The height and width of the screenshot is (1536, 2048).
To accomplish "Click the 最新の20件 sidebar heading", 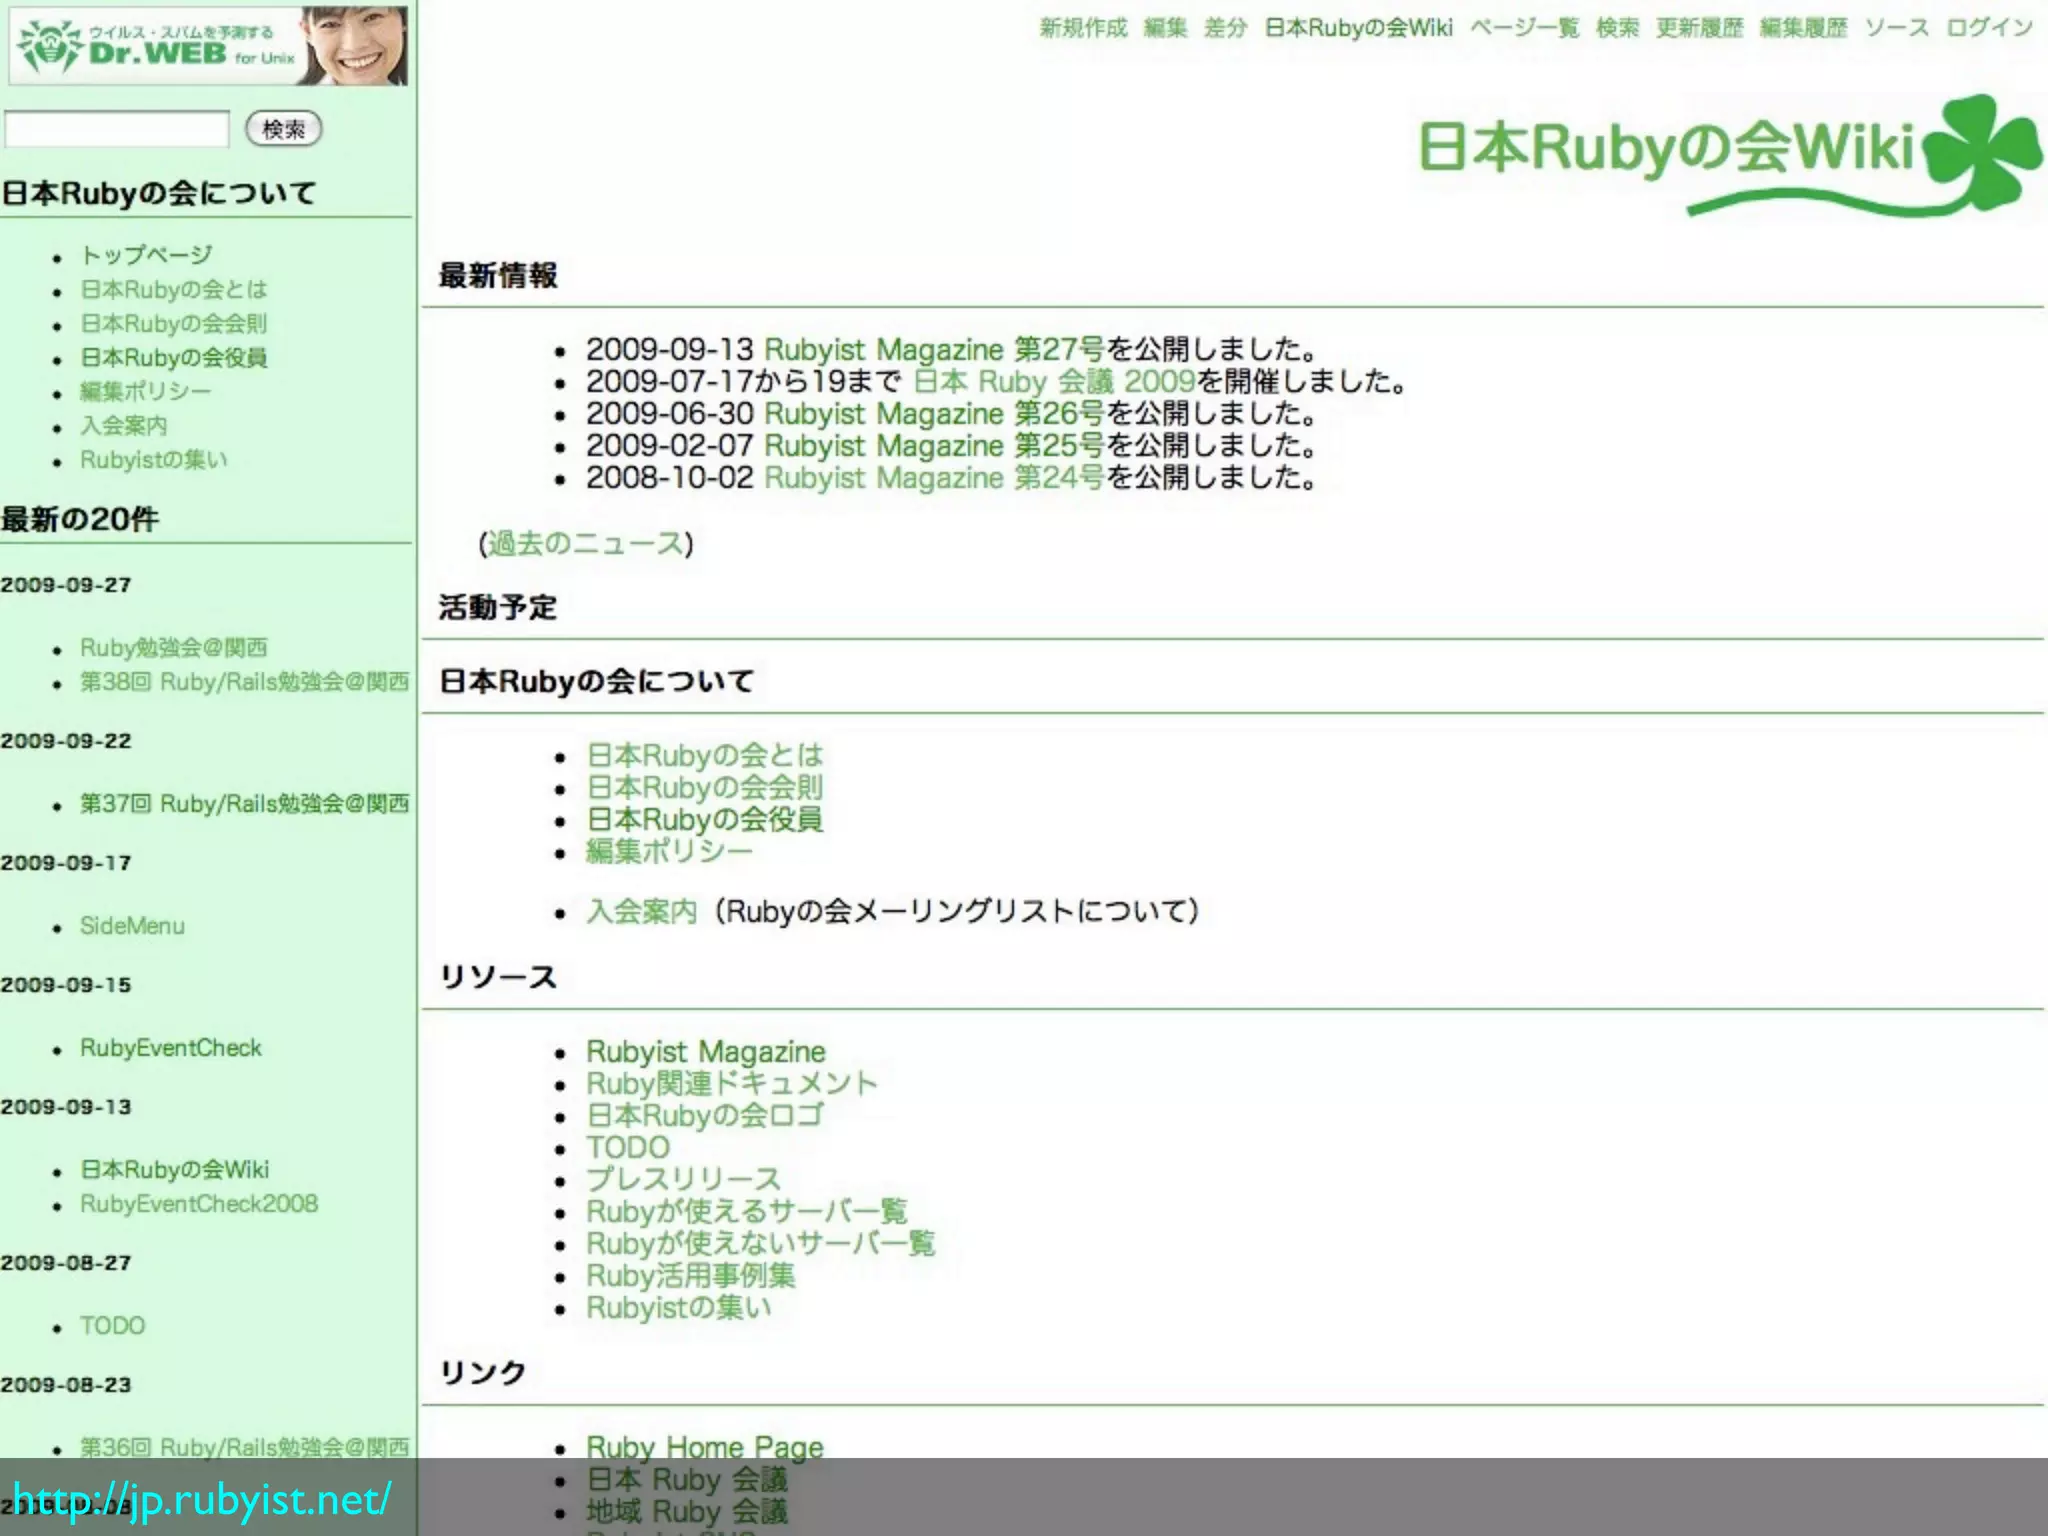I will [x=80, y=519].
